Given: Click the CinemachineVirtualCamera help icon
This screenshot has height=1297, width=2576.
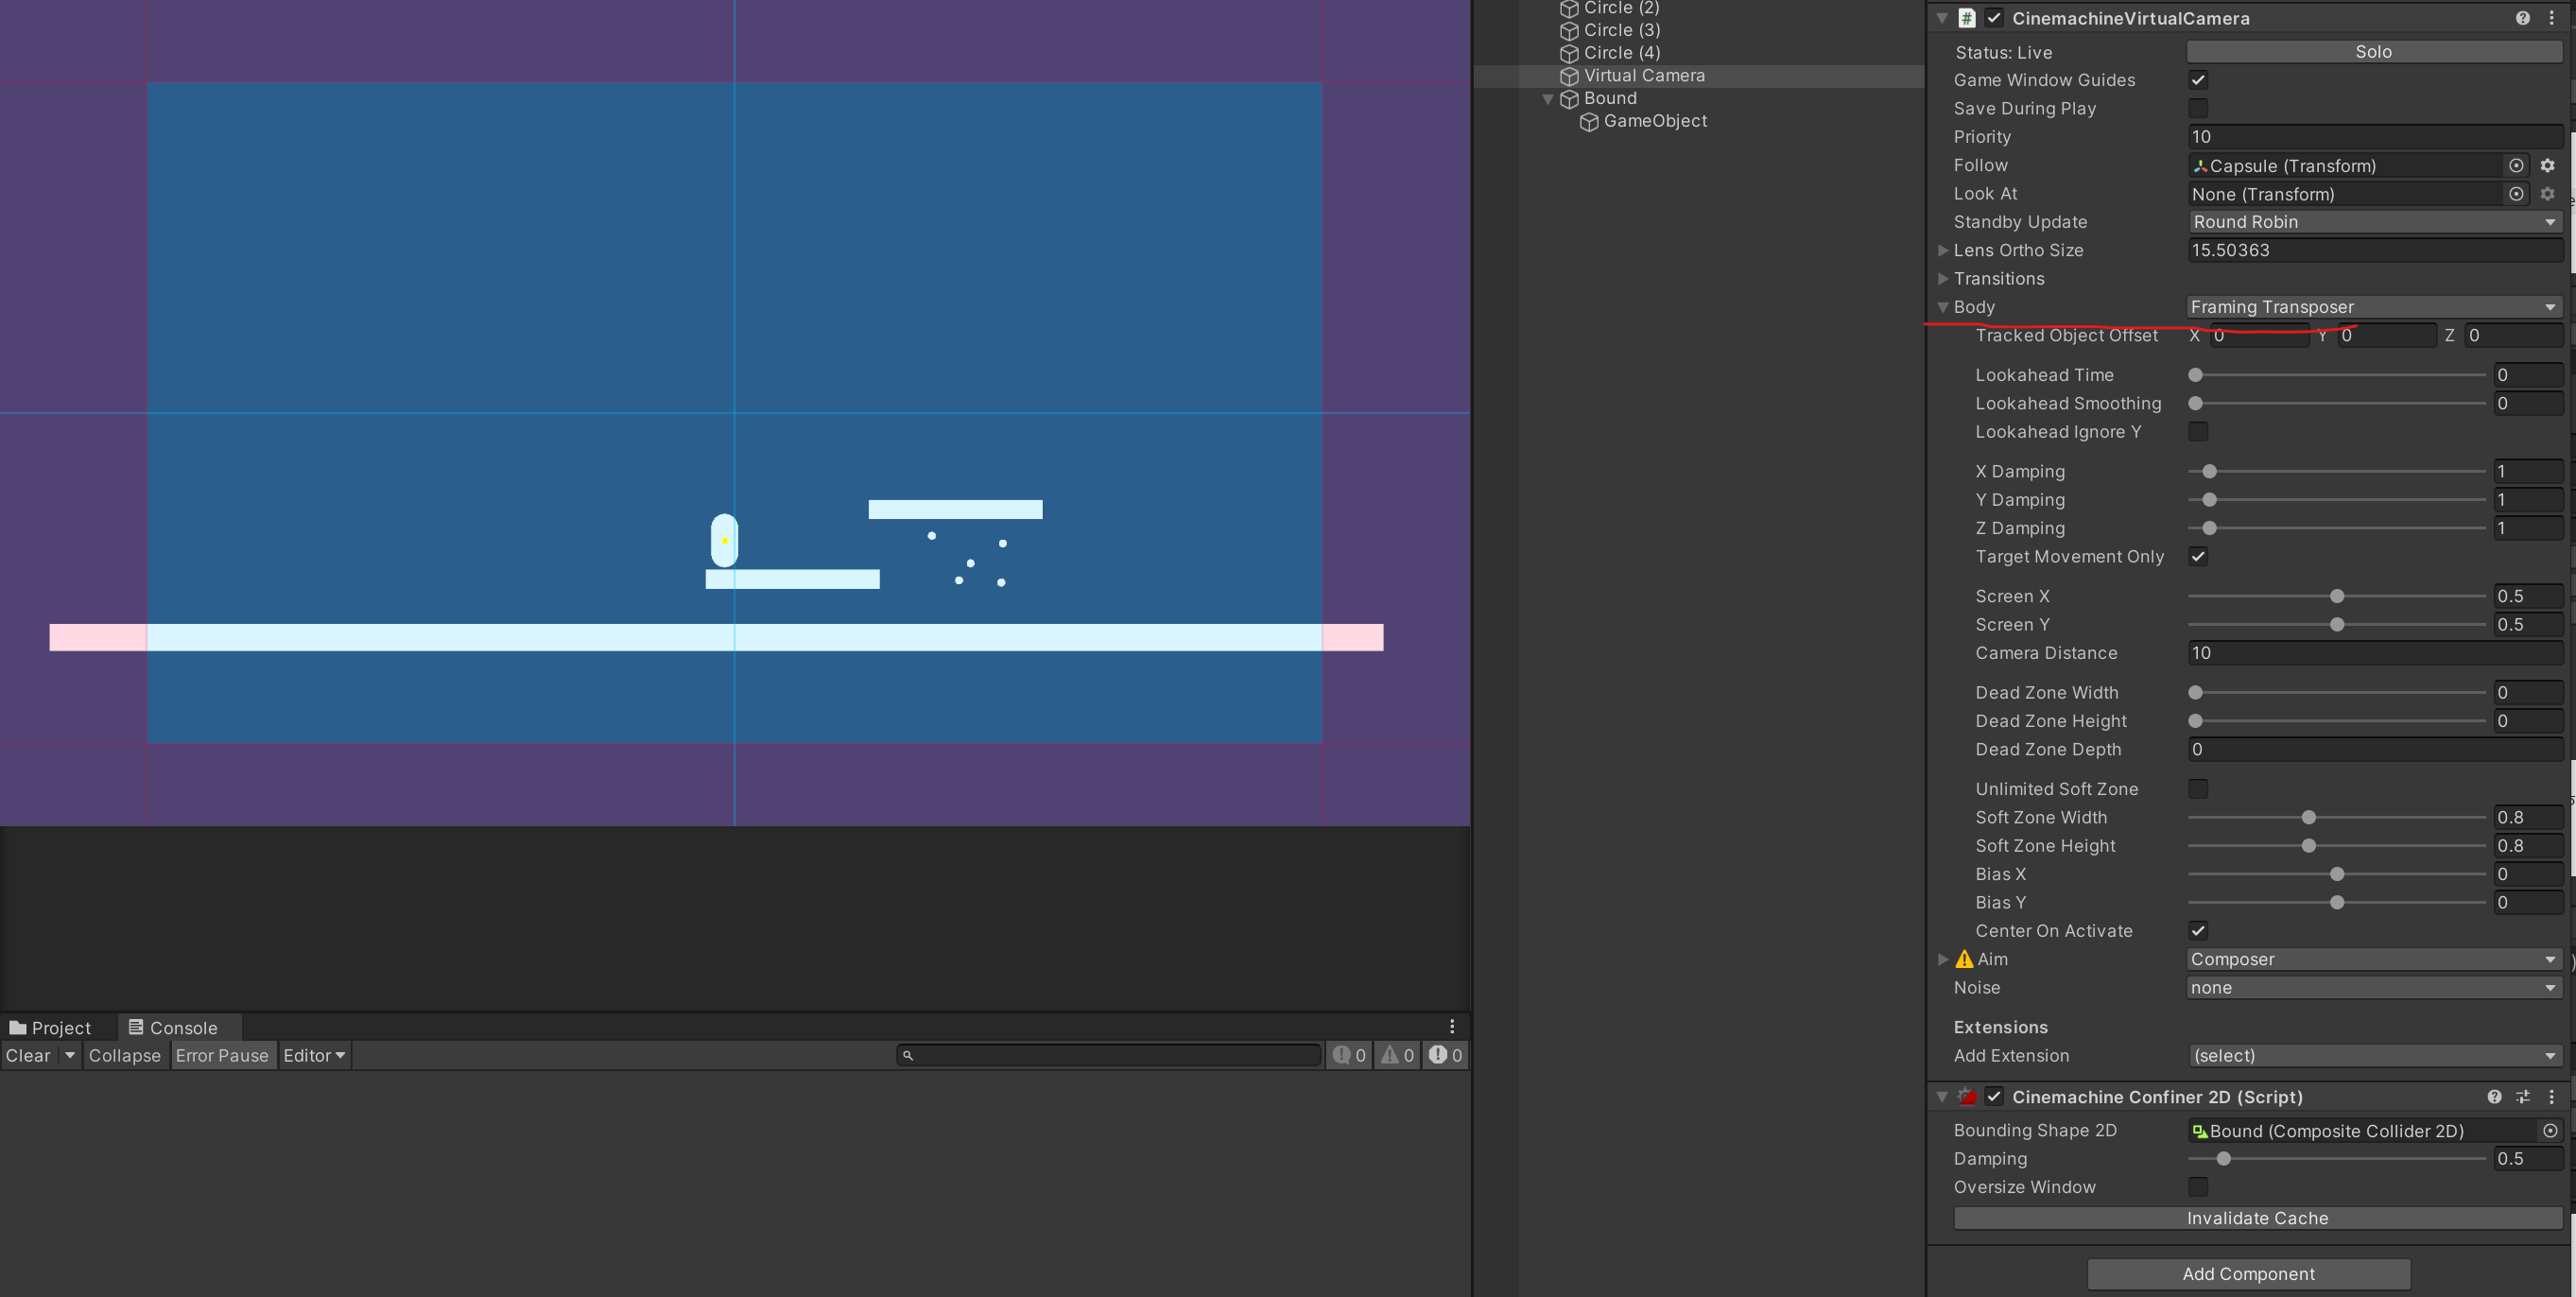Looking at the screenshot, I should [x=2522, y=18].
